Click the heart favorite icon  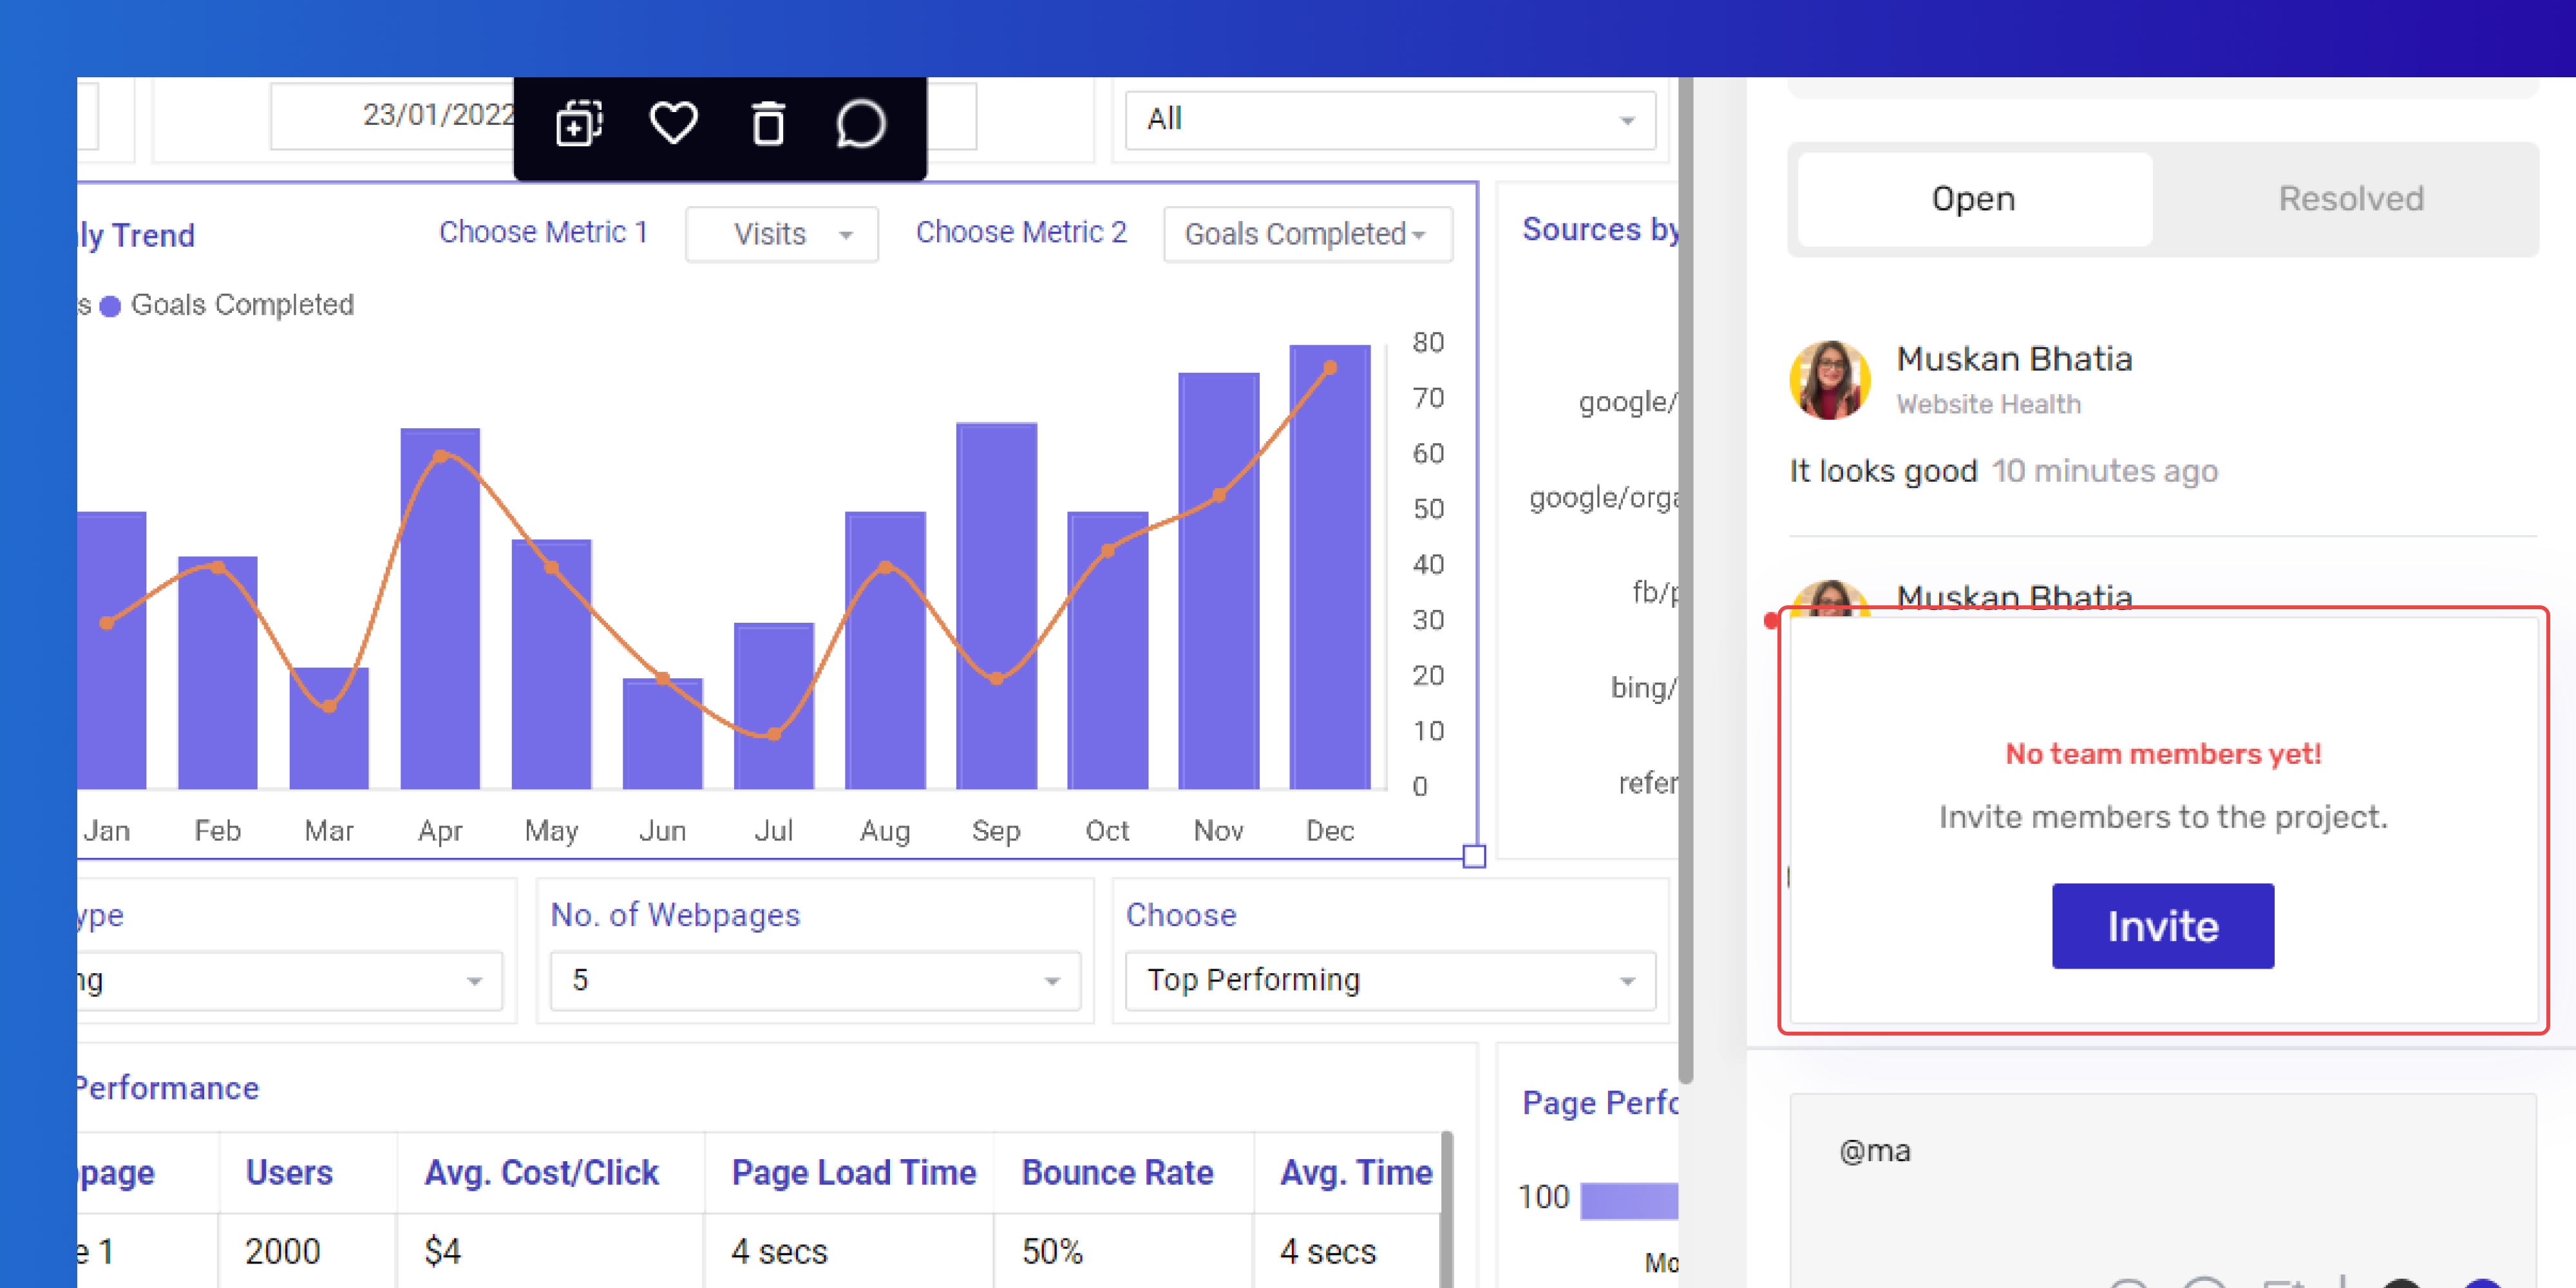coord(673,124)
